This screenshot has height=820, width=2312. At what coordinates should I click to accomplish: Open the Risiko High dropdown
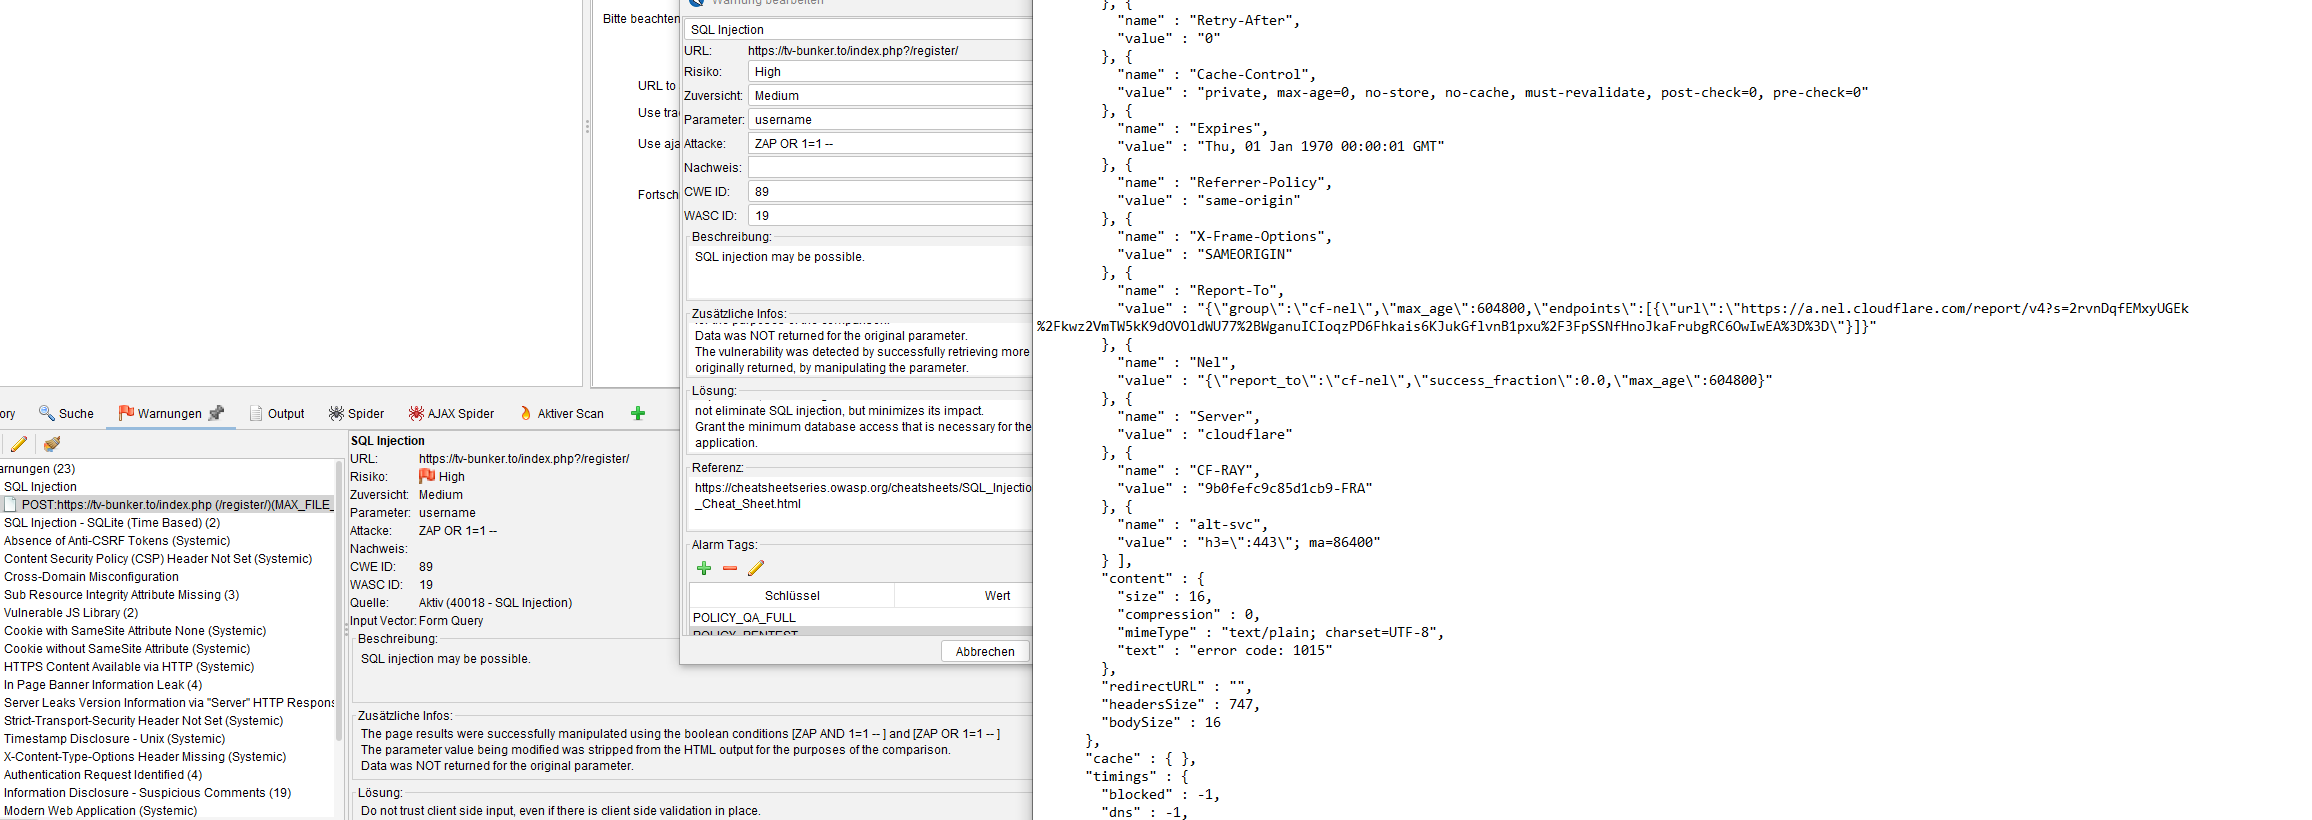pyautogui.click(x=890, y=72)
